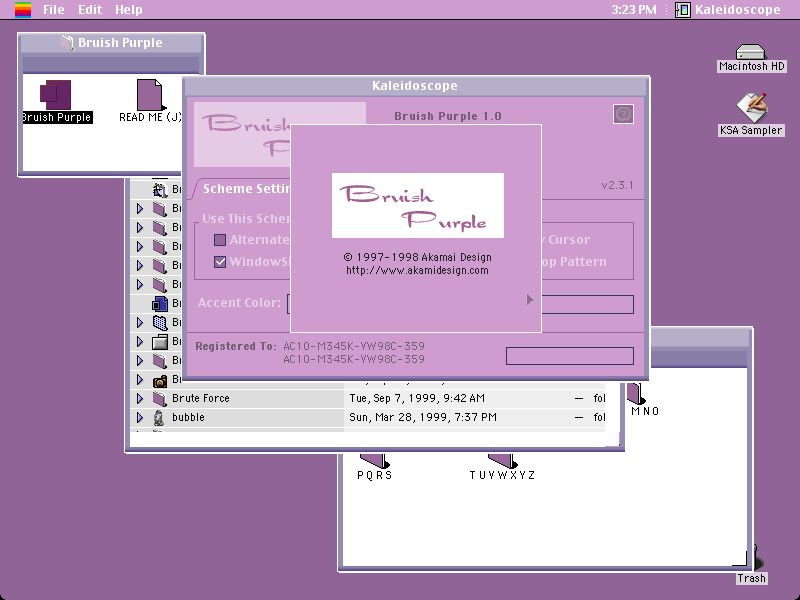Click the Bruish Purple logo in the splash panel
Image resolution: width=800 pixels, height=600 pixels.
[x=418, y=205]
